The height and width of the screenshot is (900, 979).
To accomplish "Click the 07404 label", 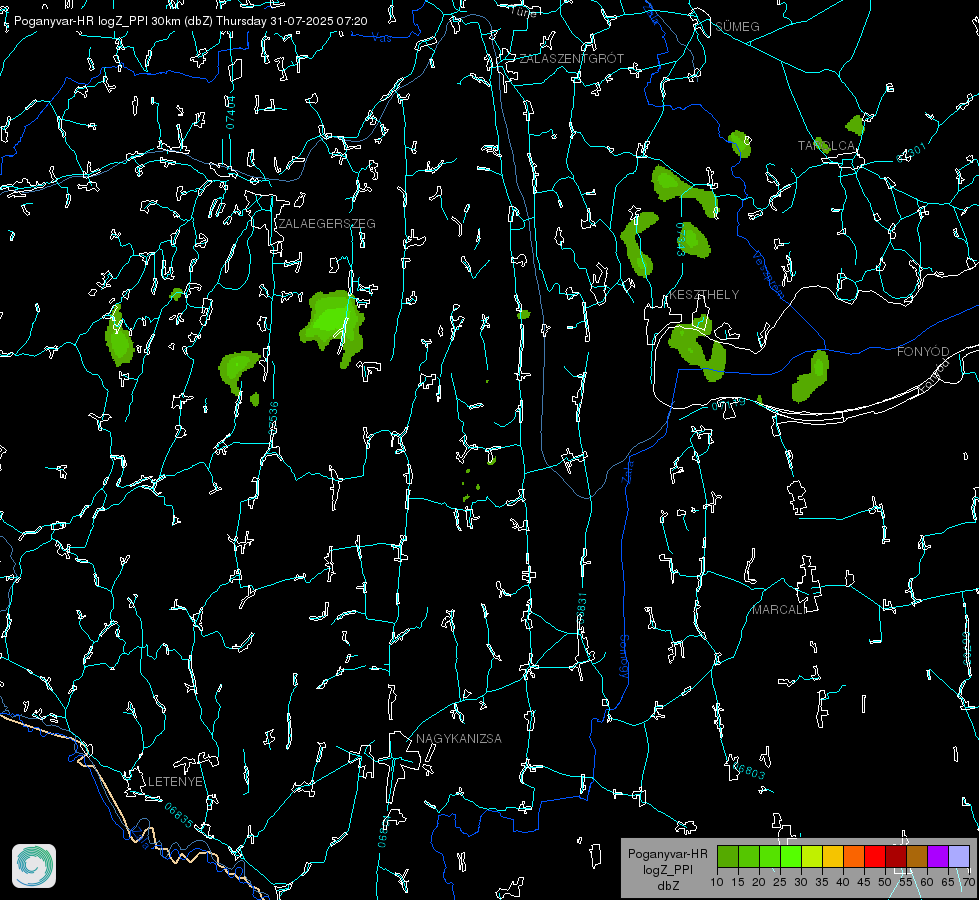I will [230, 113].
